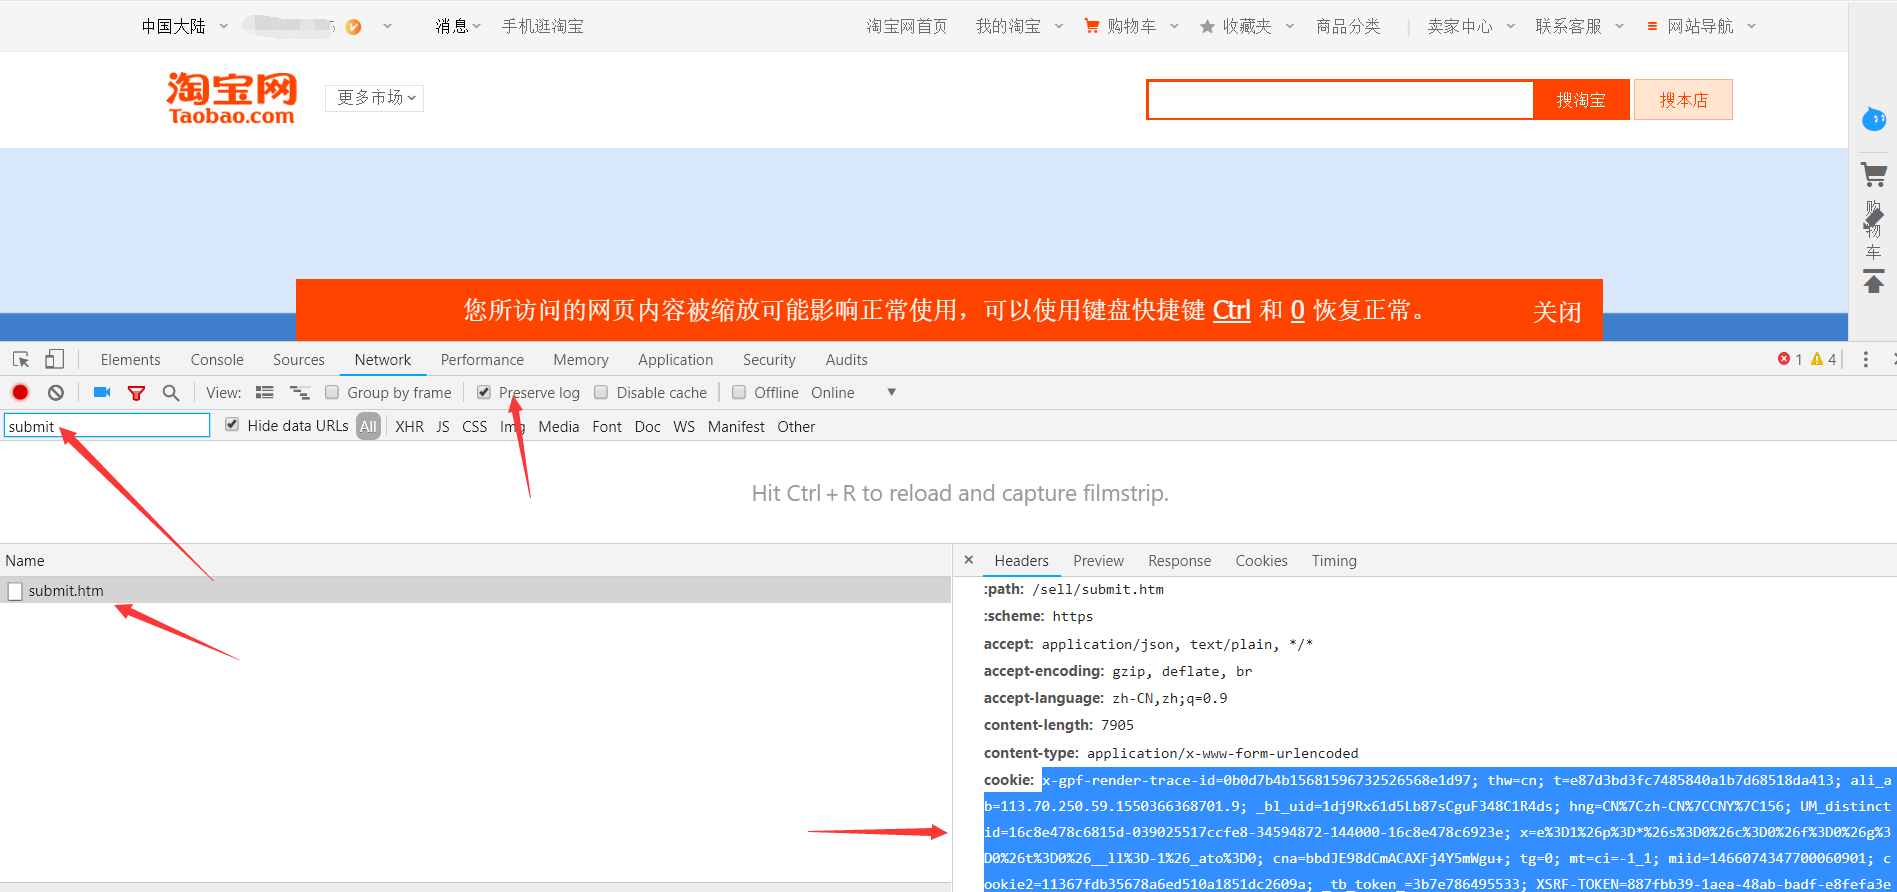The width and height of the screenshot is (1897, 892).
Task: Enable the Group by frame checkbox
Action: tap(332, 393)
